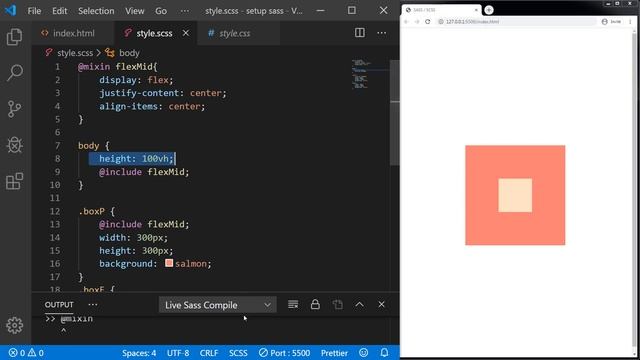Maximize the output panel with chevron up

click(360, 304)
